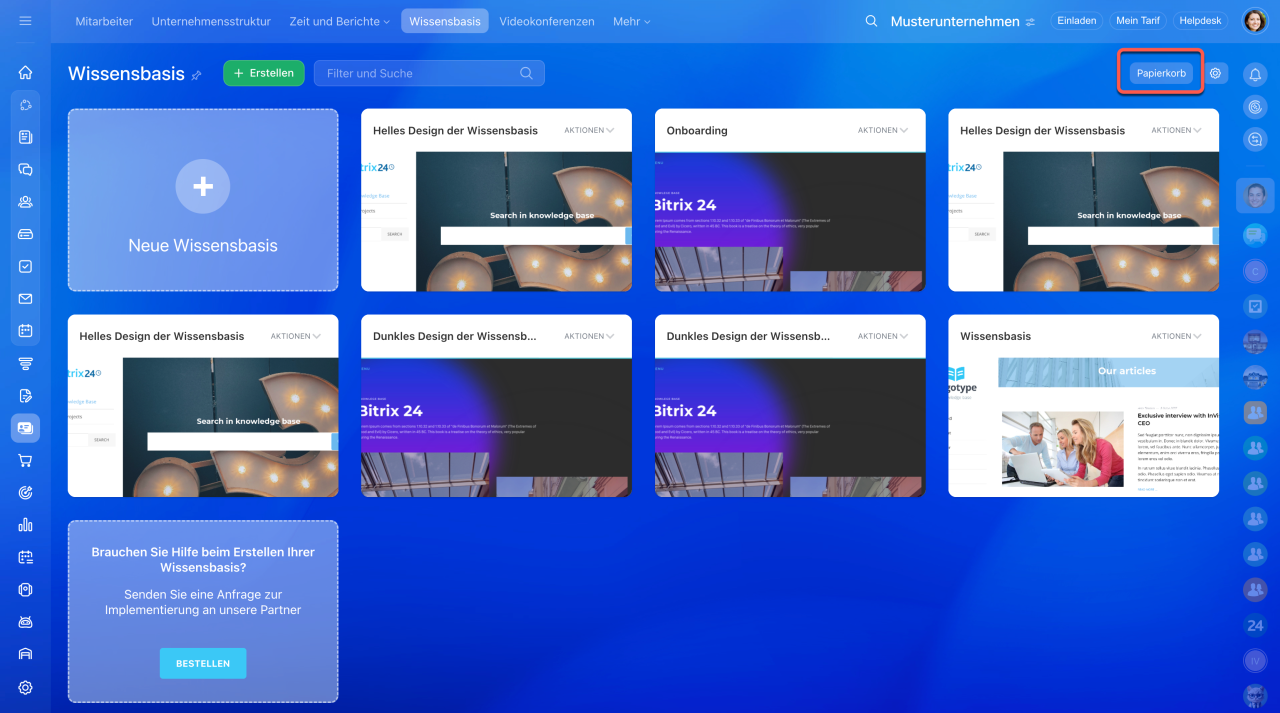Open the Papierkorb recycle bin
The height and width of the screenshot is (713, 1280).
pos(1161,73)
